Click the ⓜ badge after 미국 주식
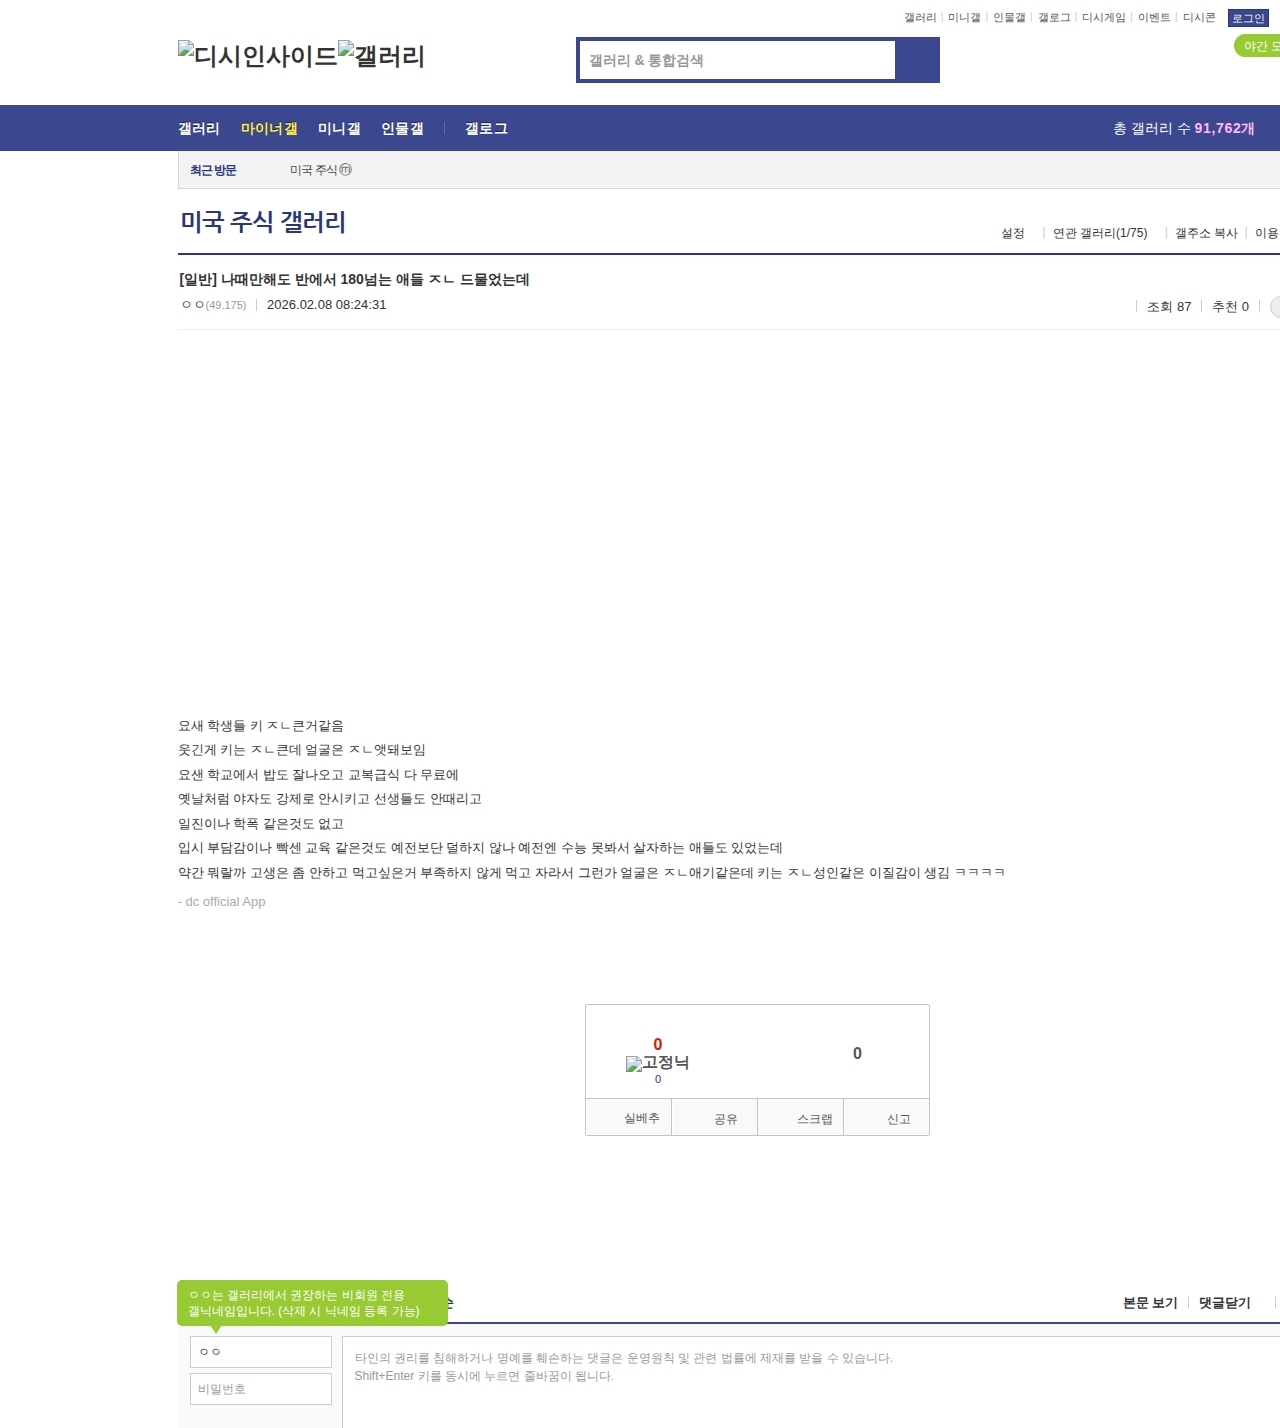Screen dimensions: 1280x1428 [345, 170]
